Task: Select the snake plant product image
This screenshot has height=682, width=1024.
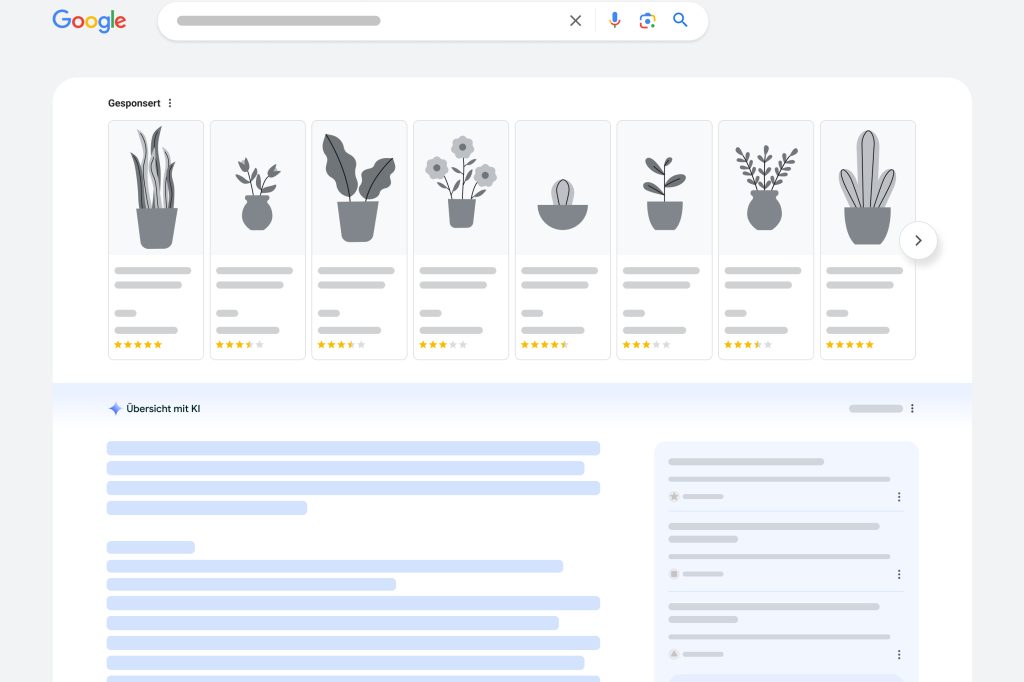Action: (156, 188)
